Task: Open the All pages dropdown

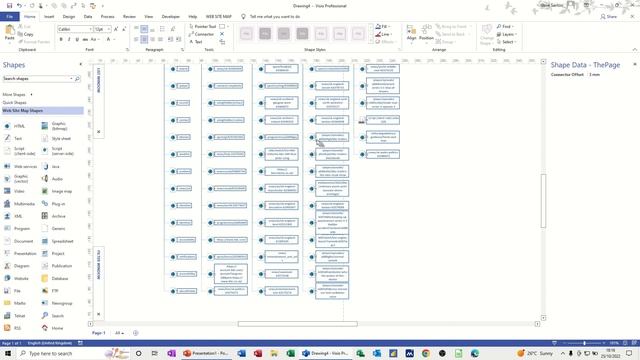Action: 119,333
